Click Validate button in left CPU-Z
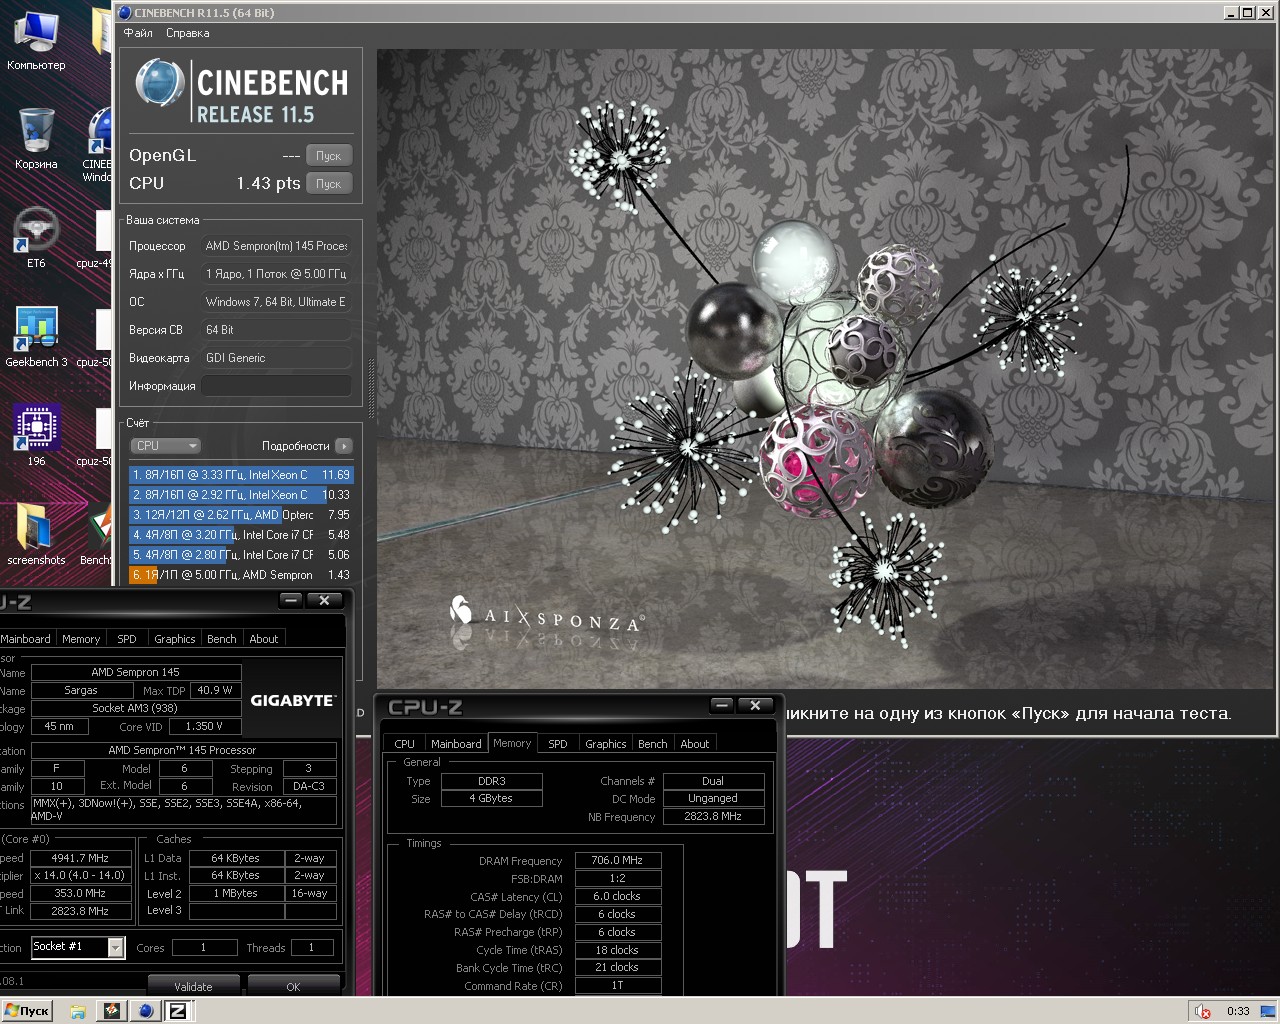The image size is (1280, 1024). click(x=193, y=987)
